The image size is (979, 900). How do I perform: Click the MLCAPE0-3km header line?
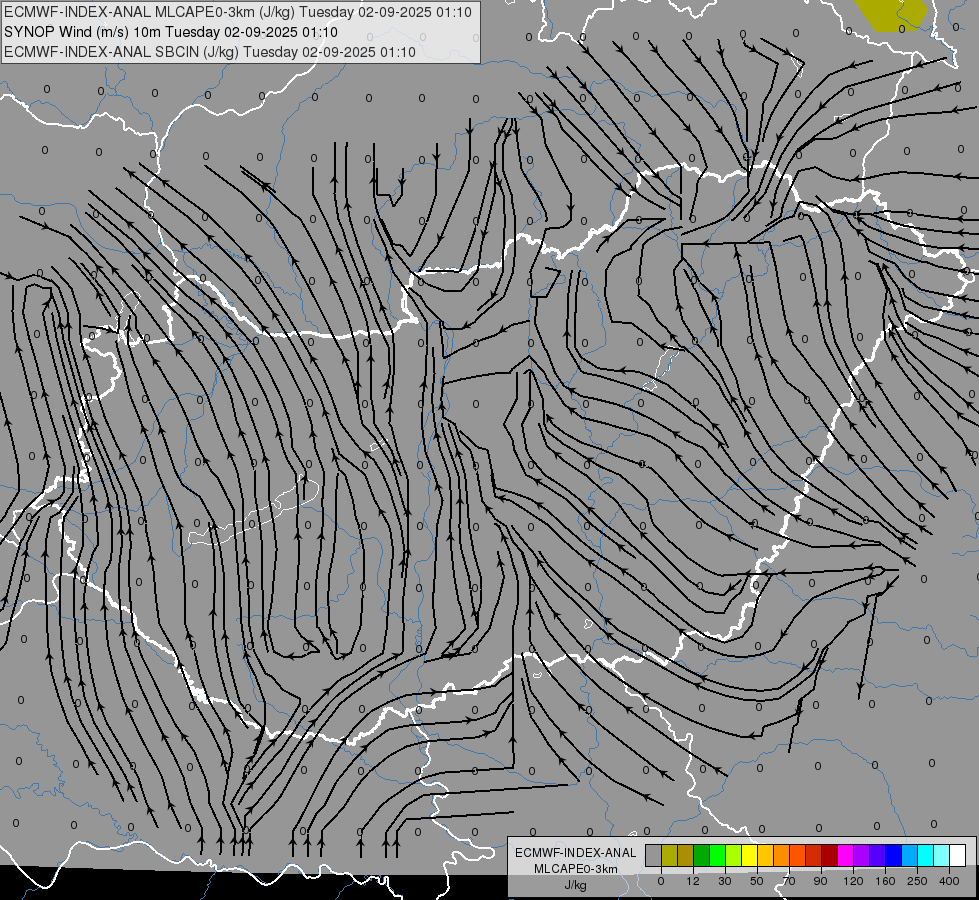pyautogui.click(x=238, y=12)
